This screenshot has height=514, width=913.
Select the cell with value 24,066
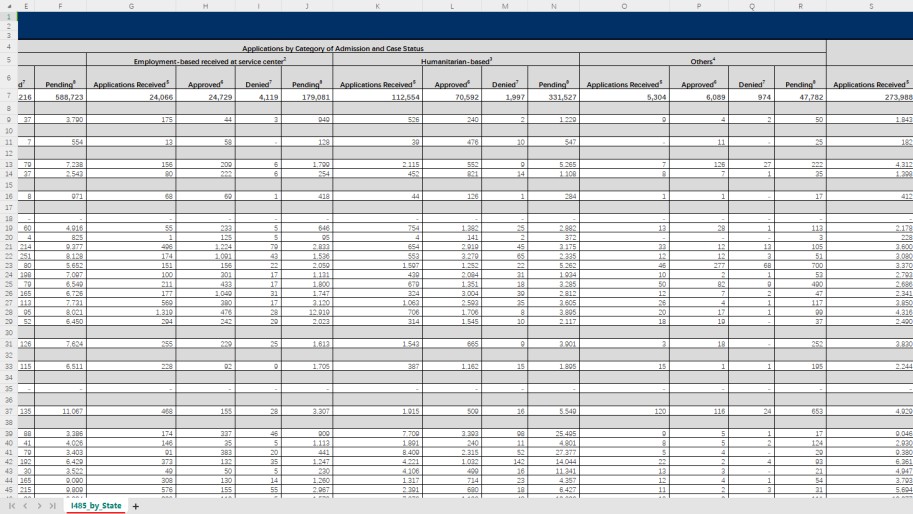[x=131, y=97]
